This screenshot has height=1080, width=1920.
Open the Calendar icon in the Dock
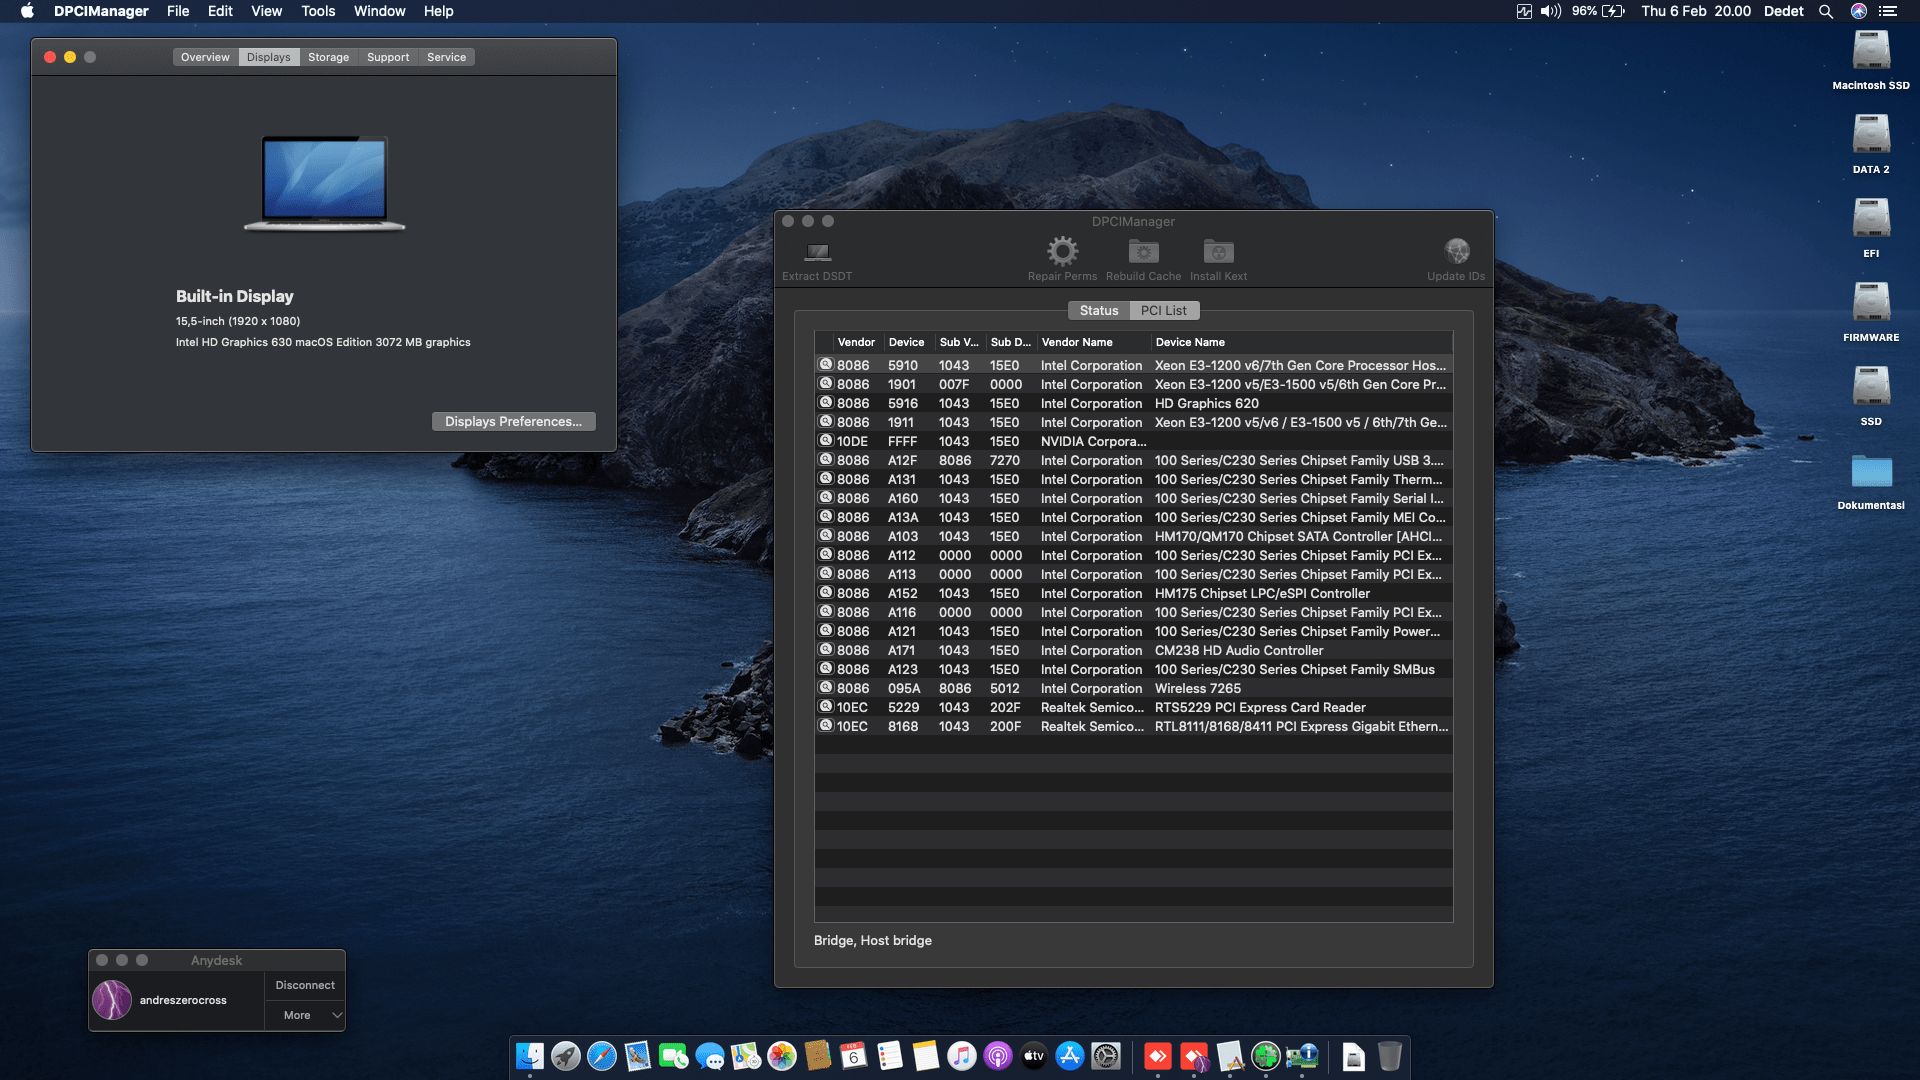854,1056
